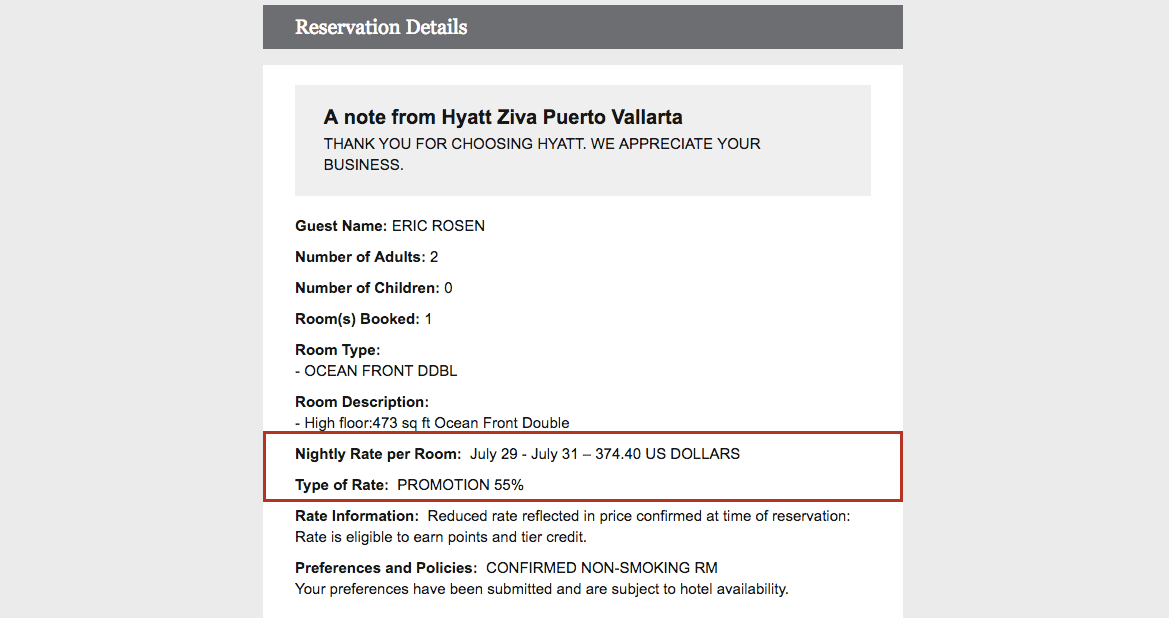
Task: Click the Preferences and Policies label
Action: (386, 568)
